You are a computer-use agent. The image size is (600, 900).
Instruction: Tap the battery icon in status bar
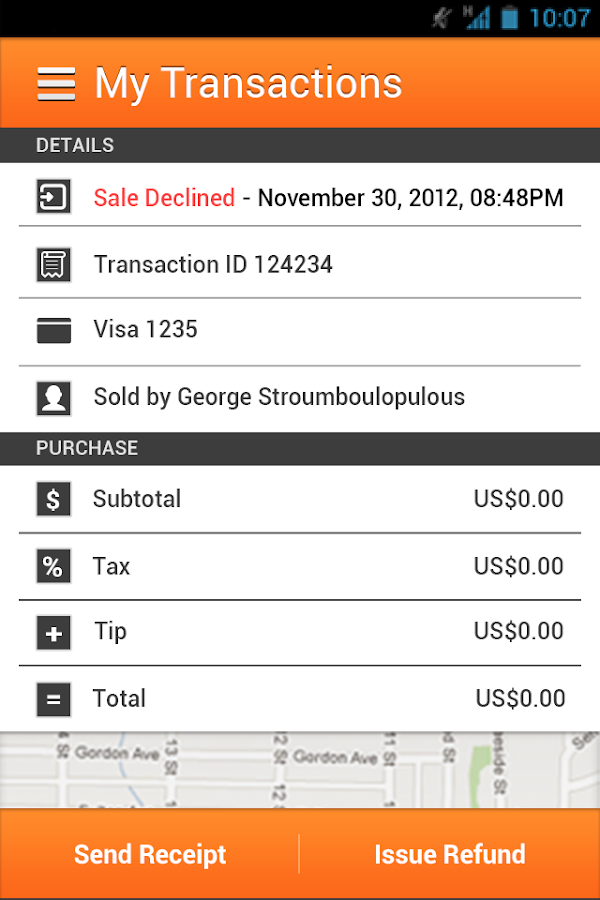pyautogui.click(x=511, y=17)
